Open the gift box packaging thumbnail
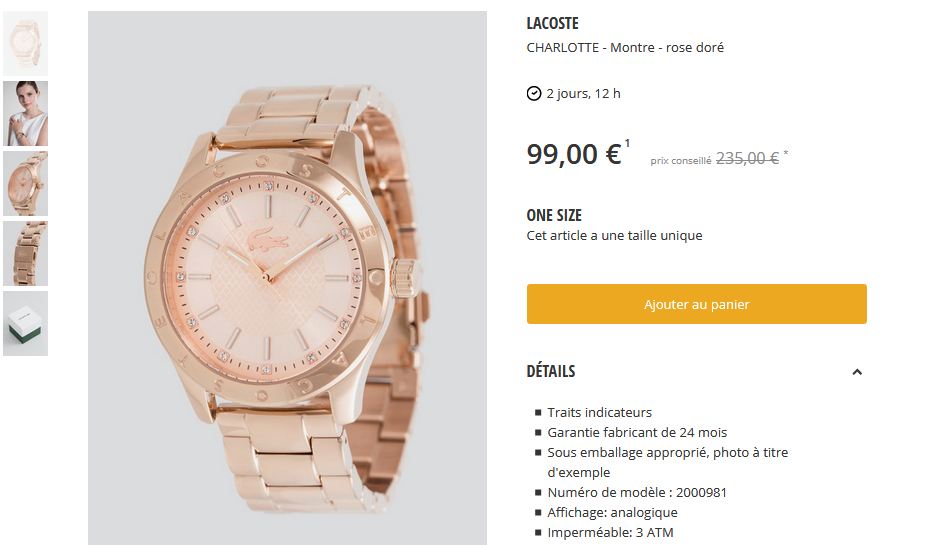This screenshot has height=545, width=933. tap(26, 324)
